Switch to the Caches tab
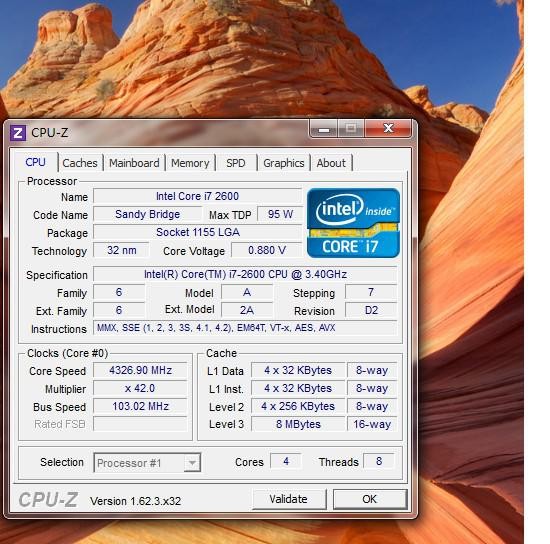 tap(80, 163)
